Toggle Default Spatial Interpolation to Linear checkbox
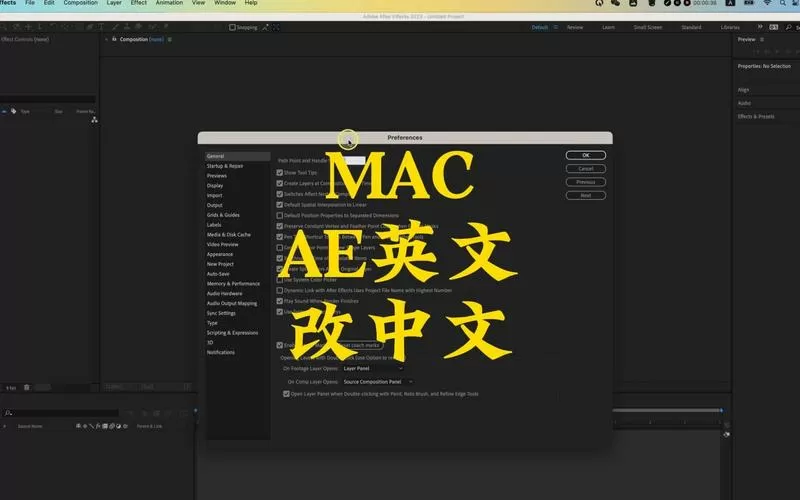 (x=280, y=205)
